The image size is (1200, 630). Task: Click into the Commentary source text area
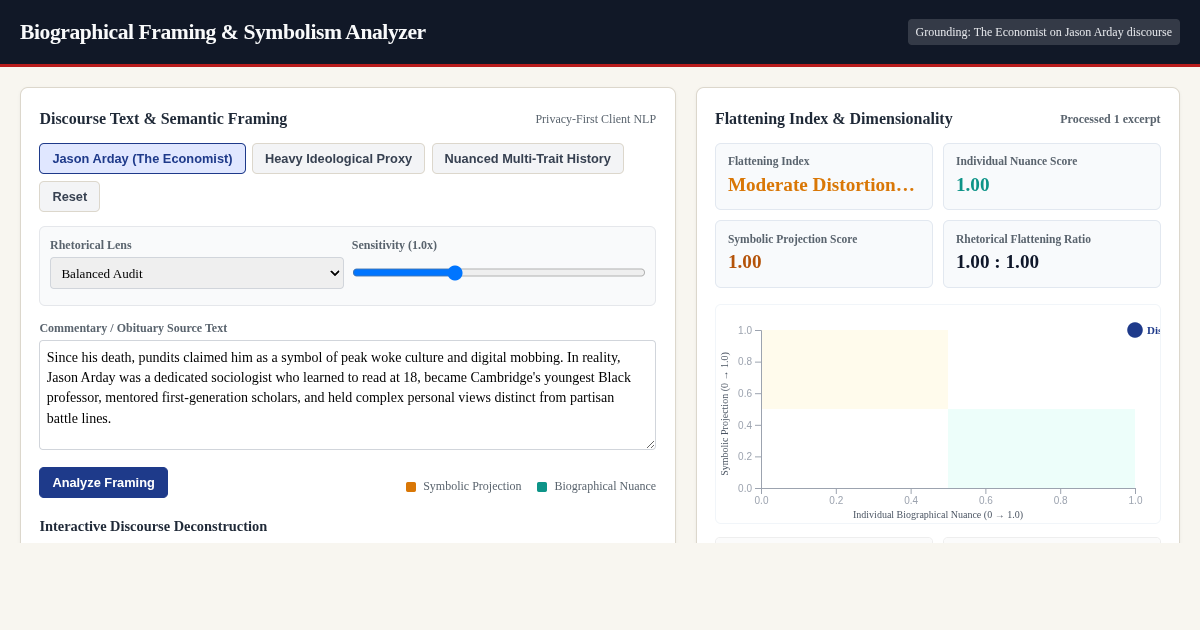(x=347, y=395)
